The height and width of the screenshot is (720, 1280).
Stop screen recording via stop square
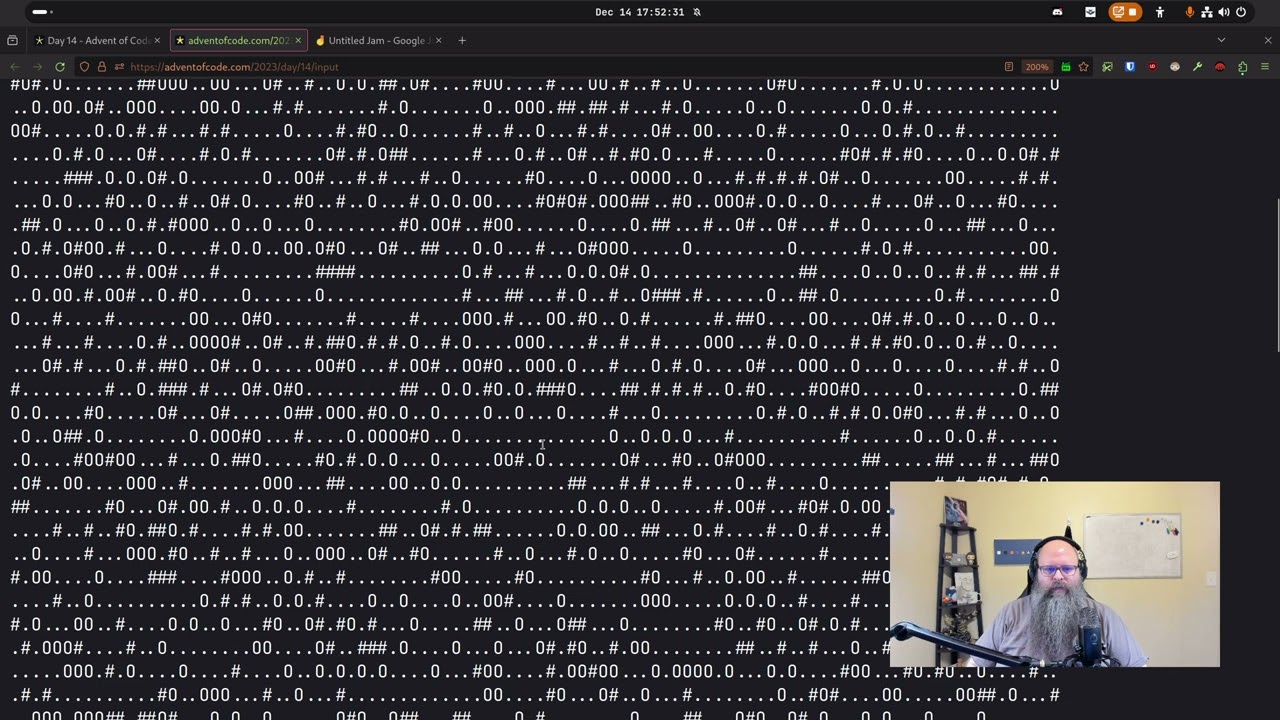[1133, 12]
